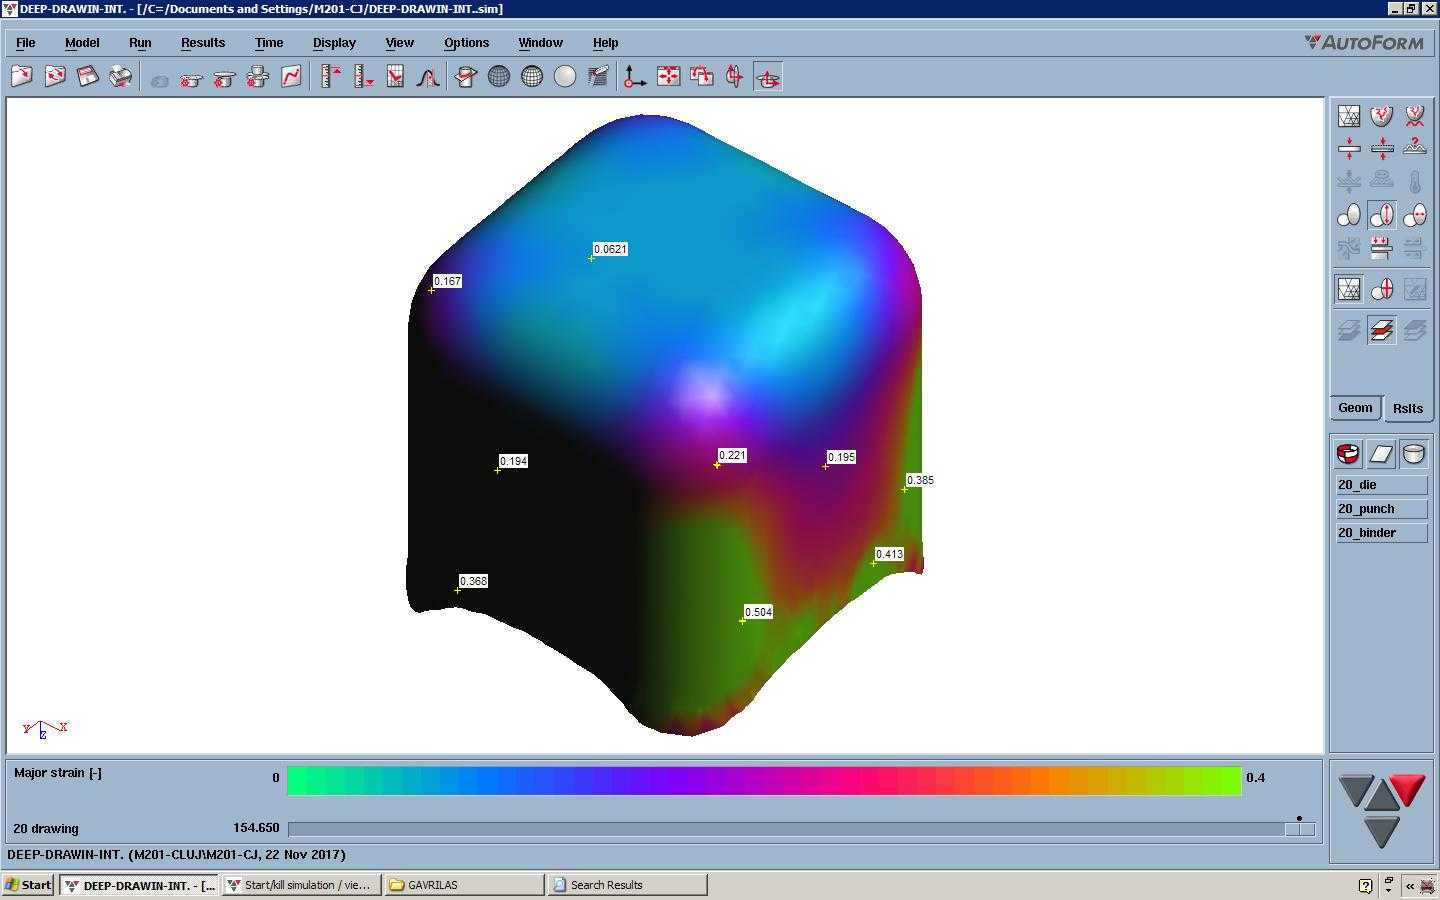Open the File menu
The image size is (1440, 900).
[26, 43]
